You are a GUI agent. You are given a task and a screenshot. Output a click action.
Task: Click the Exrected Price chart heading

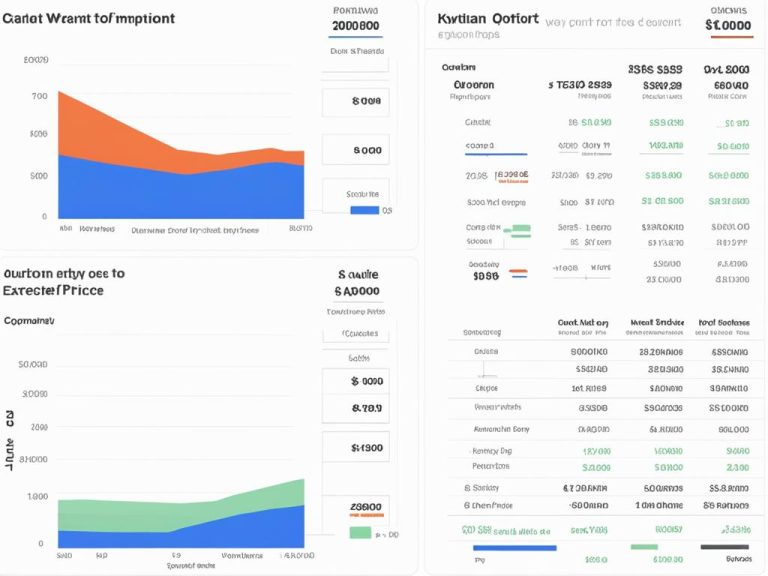[53, 289]
